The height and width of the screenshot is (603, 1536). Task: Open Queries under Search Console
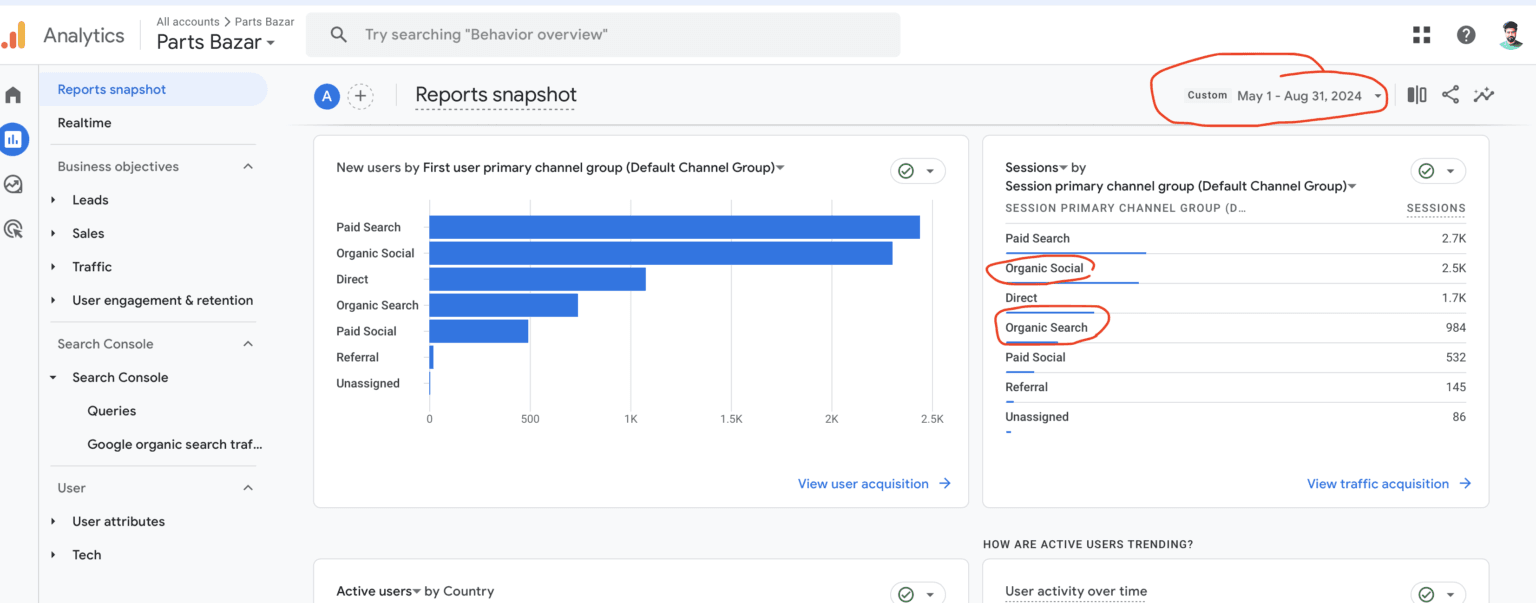111,411
